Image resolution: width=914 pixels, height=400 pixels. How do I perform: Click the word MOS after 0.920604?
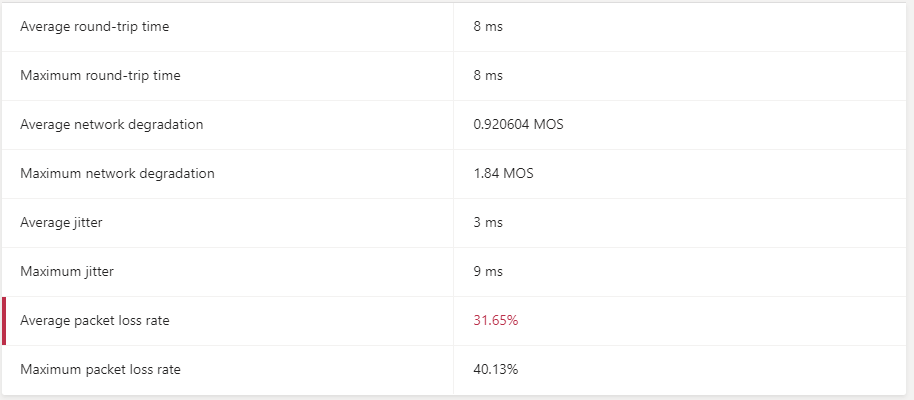point(549,125)
